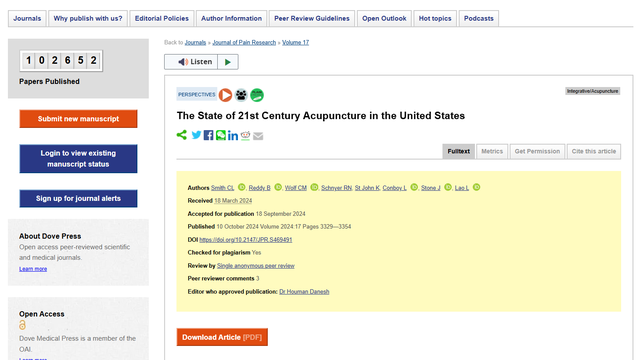This screenshot has width=640, height=360.
Task: Open ORCID icon next to Smith CL
Action: (242, 187)
